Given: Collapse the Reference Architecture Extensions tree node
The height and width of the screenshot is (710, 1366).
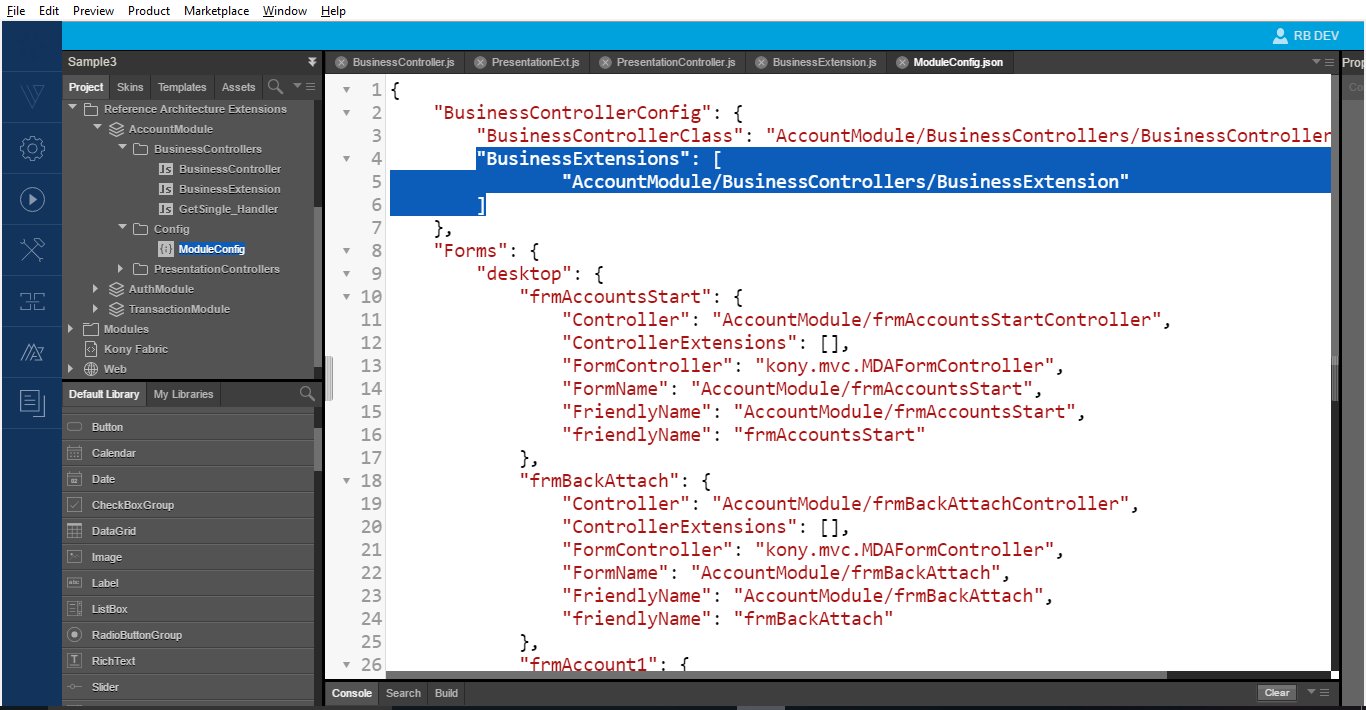Looking at the screenshot, I should [72, 108].
